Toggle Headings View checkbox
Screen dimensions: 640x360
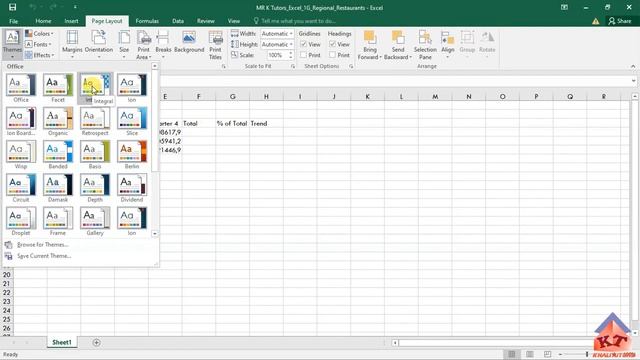pos(333,44)
